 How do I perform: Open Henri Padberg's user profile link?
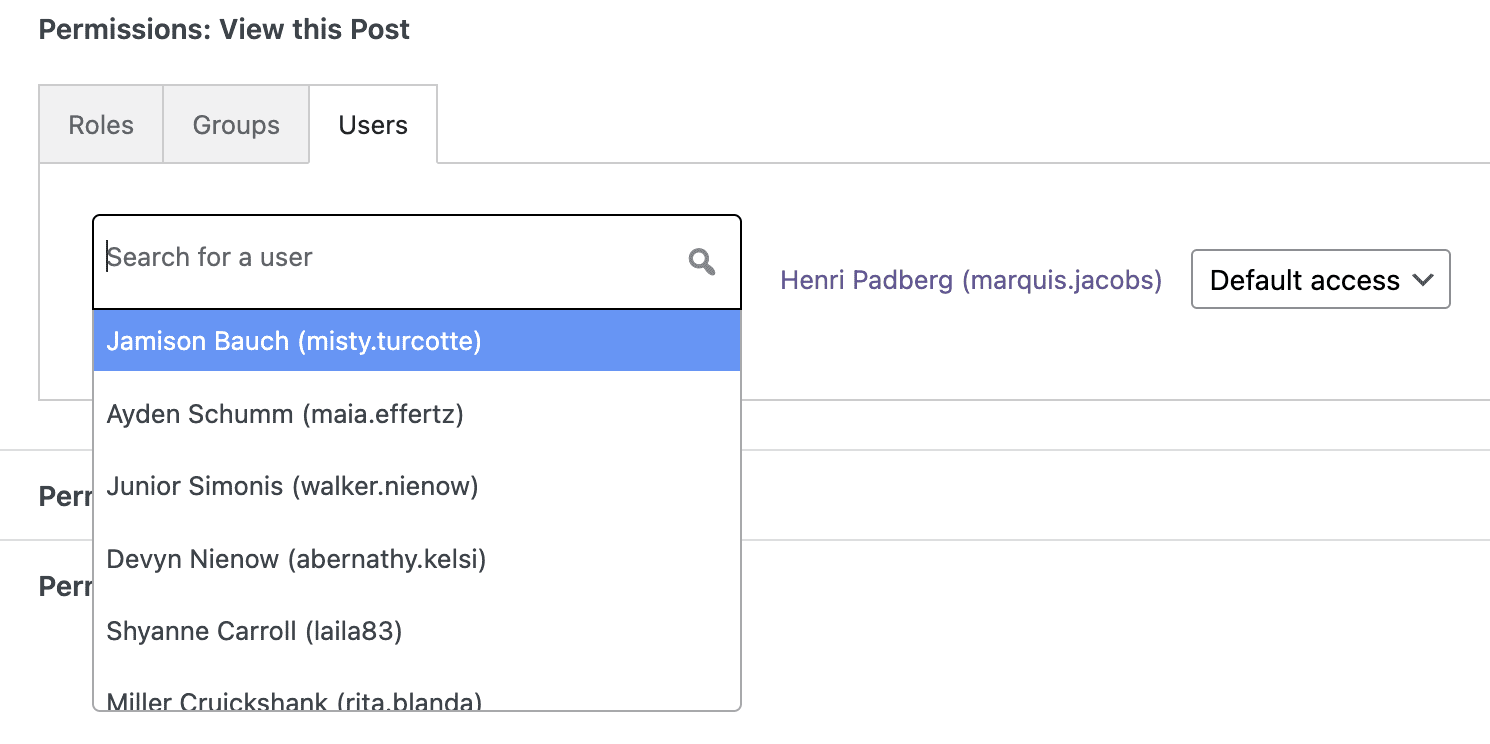(x=971, y=280)
